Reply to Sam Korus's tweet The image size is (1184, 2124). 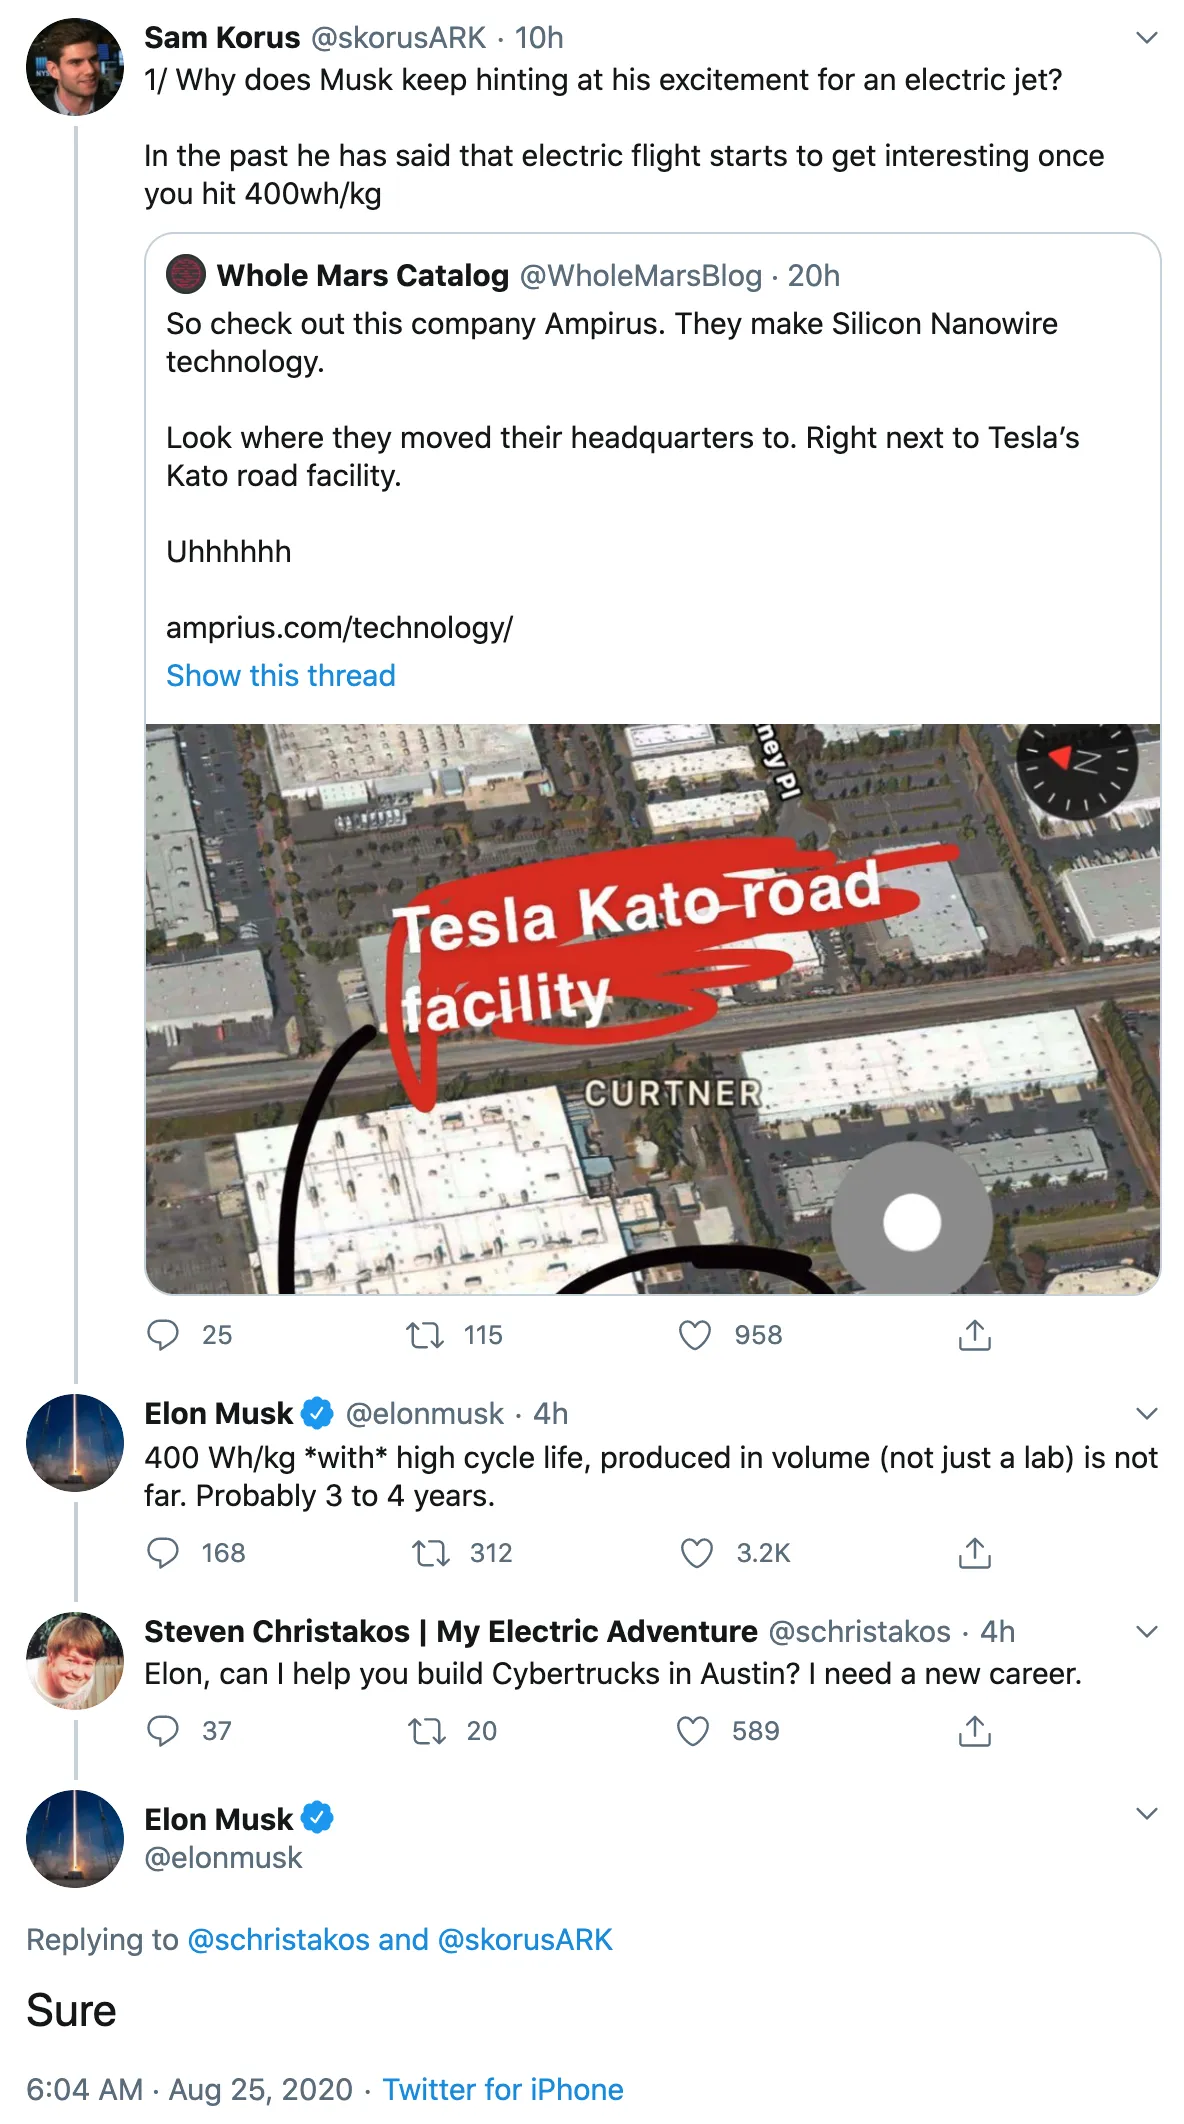[163, 1335]
